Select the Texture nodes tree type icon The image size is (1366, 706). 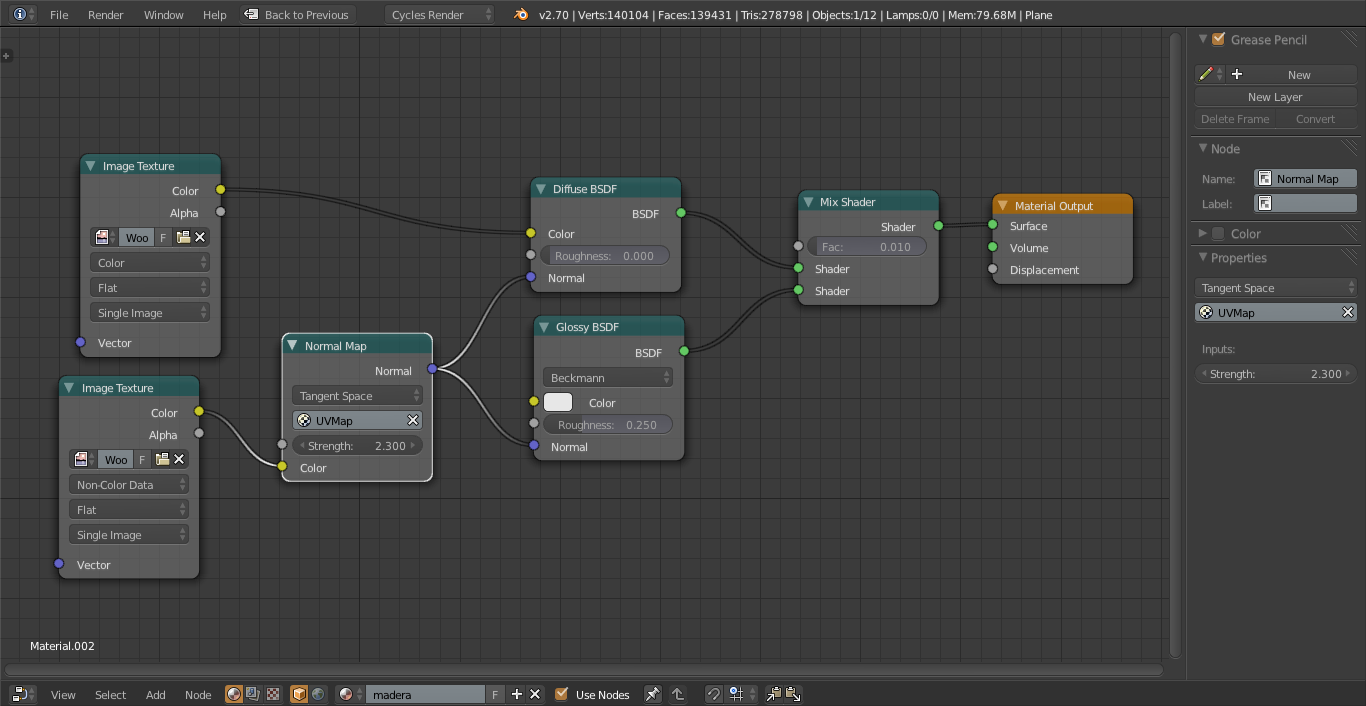[x=272, y=694]
